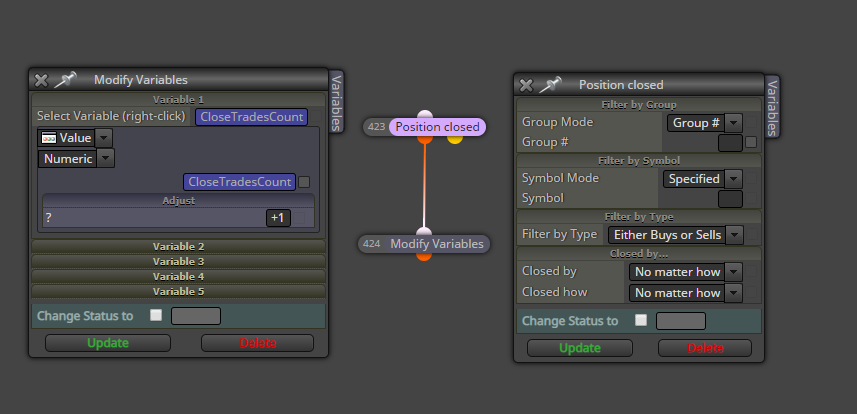Click Delete in Position closed panel
This screenshot has height=414, width=857.
pyautogui.click(x=705, y=348)
